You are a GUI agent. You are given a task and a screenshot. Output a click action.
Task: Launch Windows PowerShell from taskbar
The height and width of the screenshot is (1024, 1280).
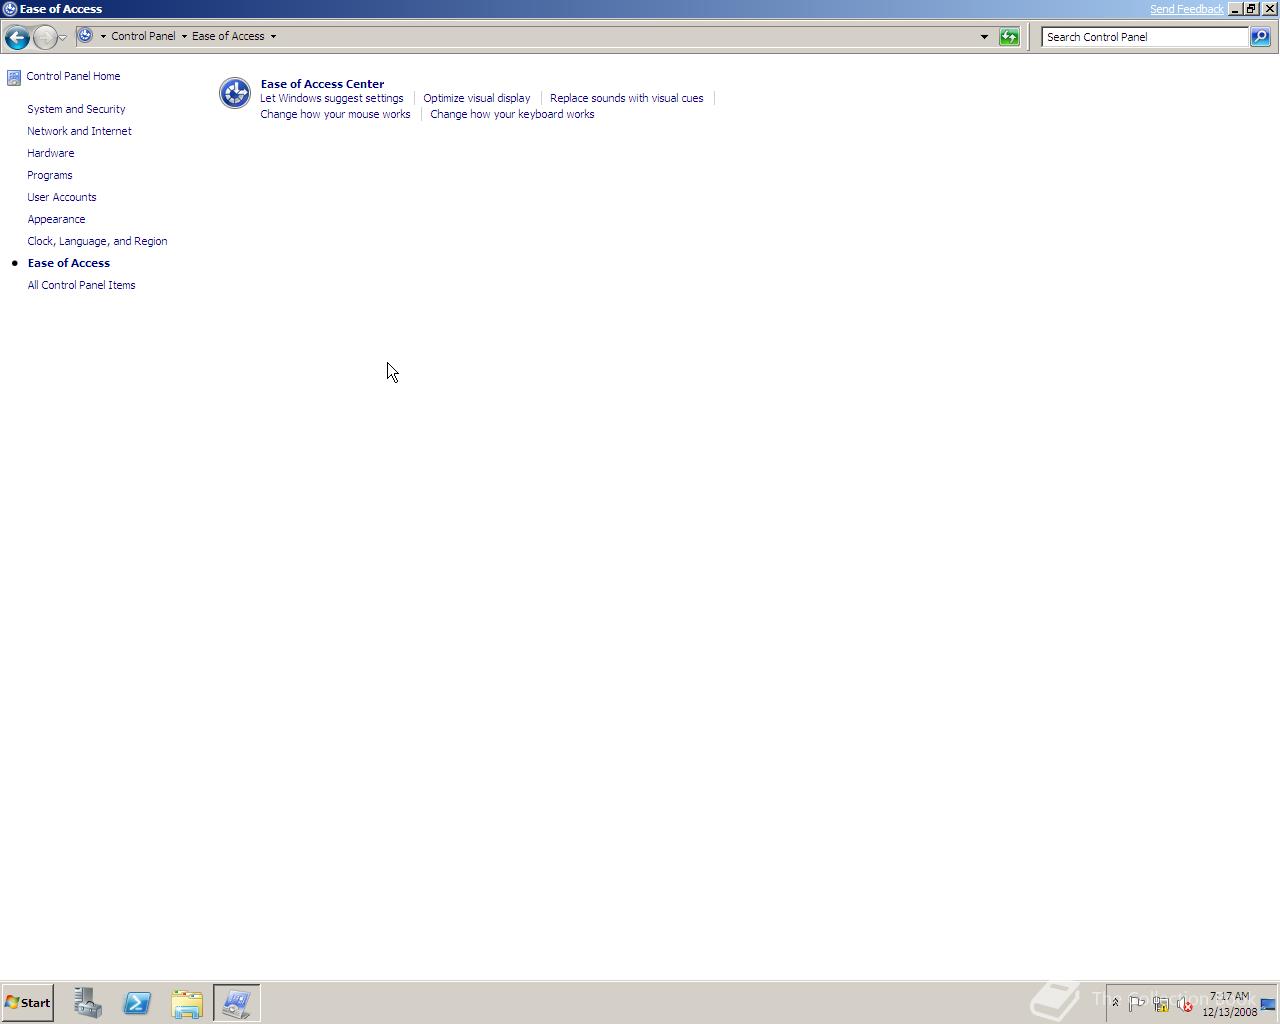point(137,1003)
